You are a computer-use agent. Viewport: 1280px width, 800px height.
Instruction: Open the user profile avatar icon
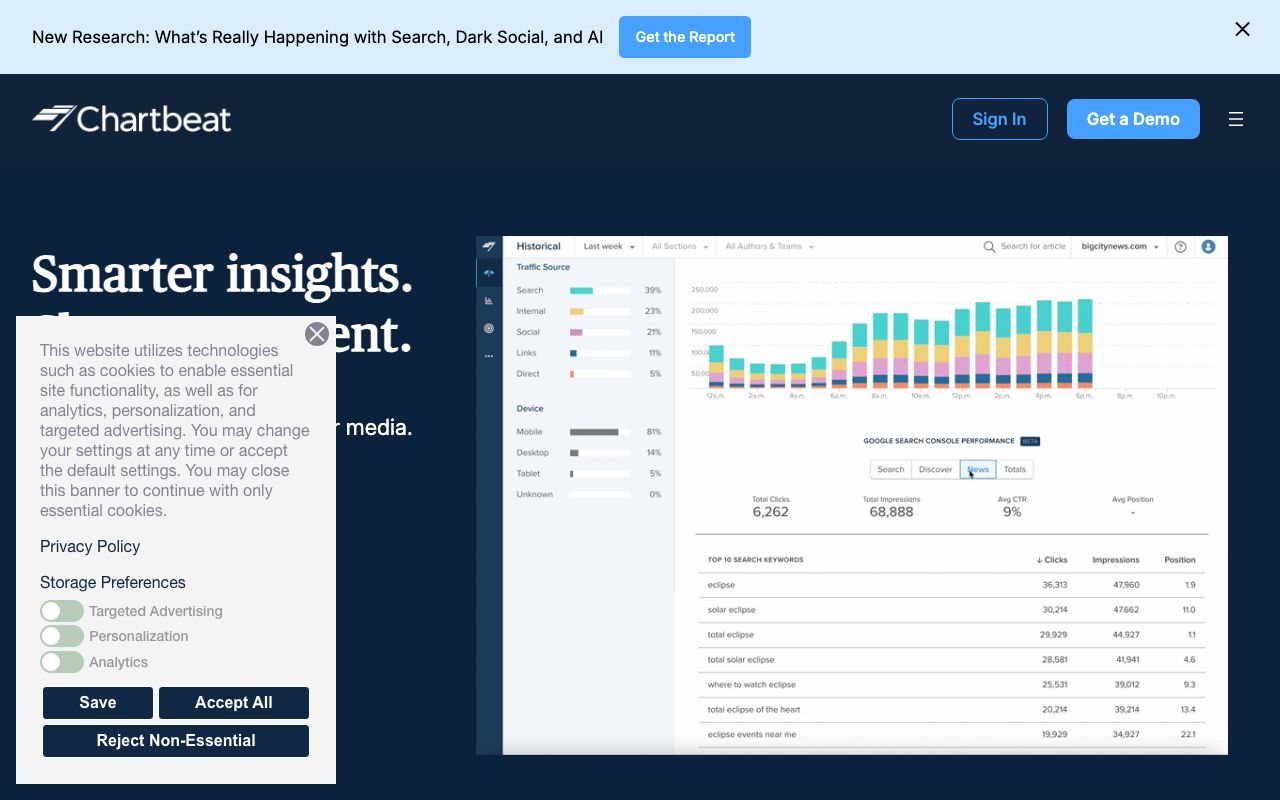point(1208,246)
